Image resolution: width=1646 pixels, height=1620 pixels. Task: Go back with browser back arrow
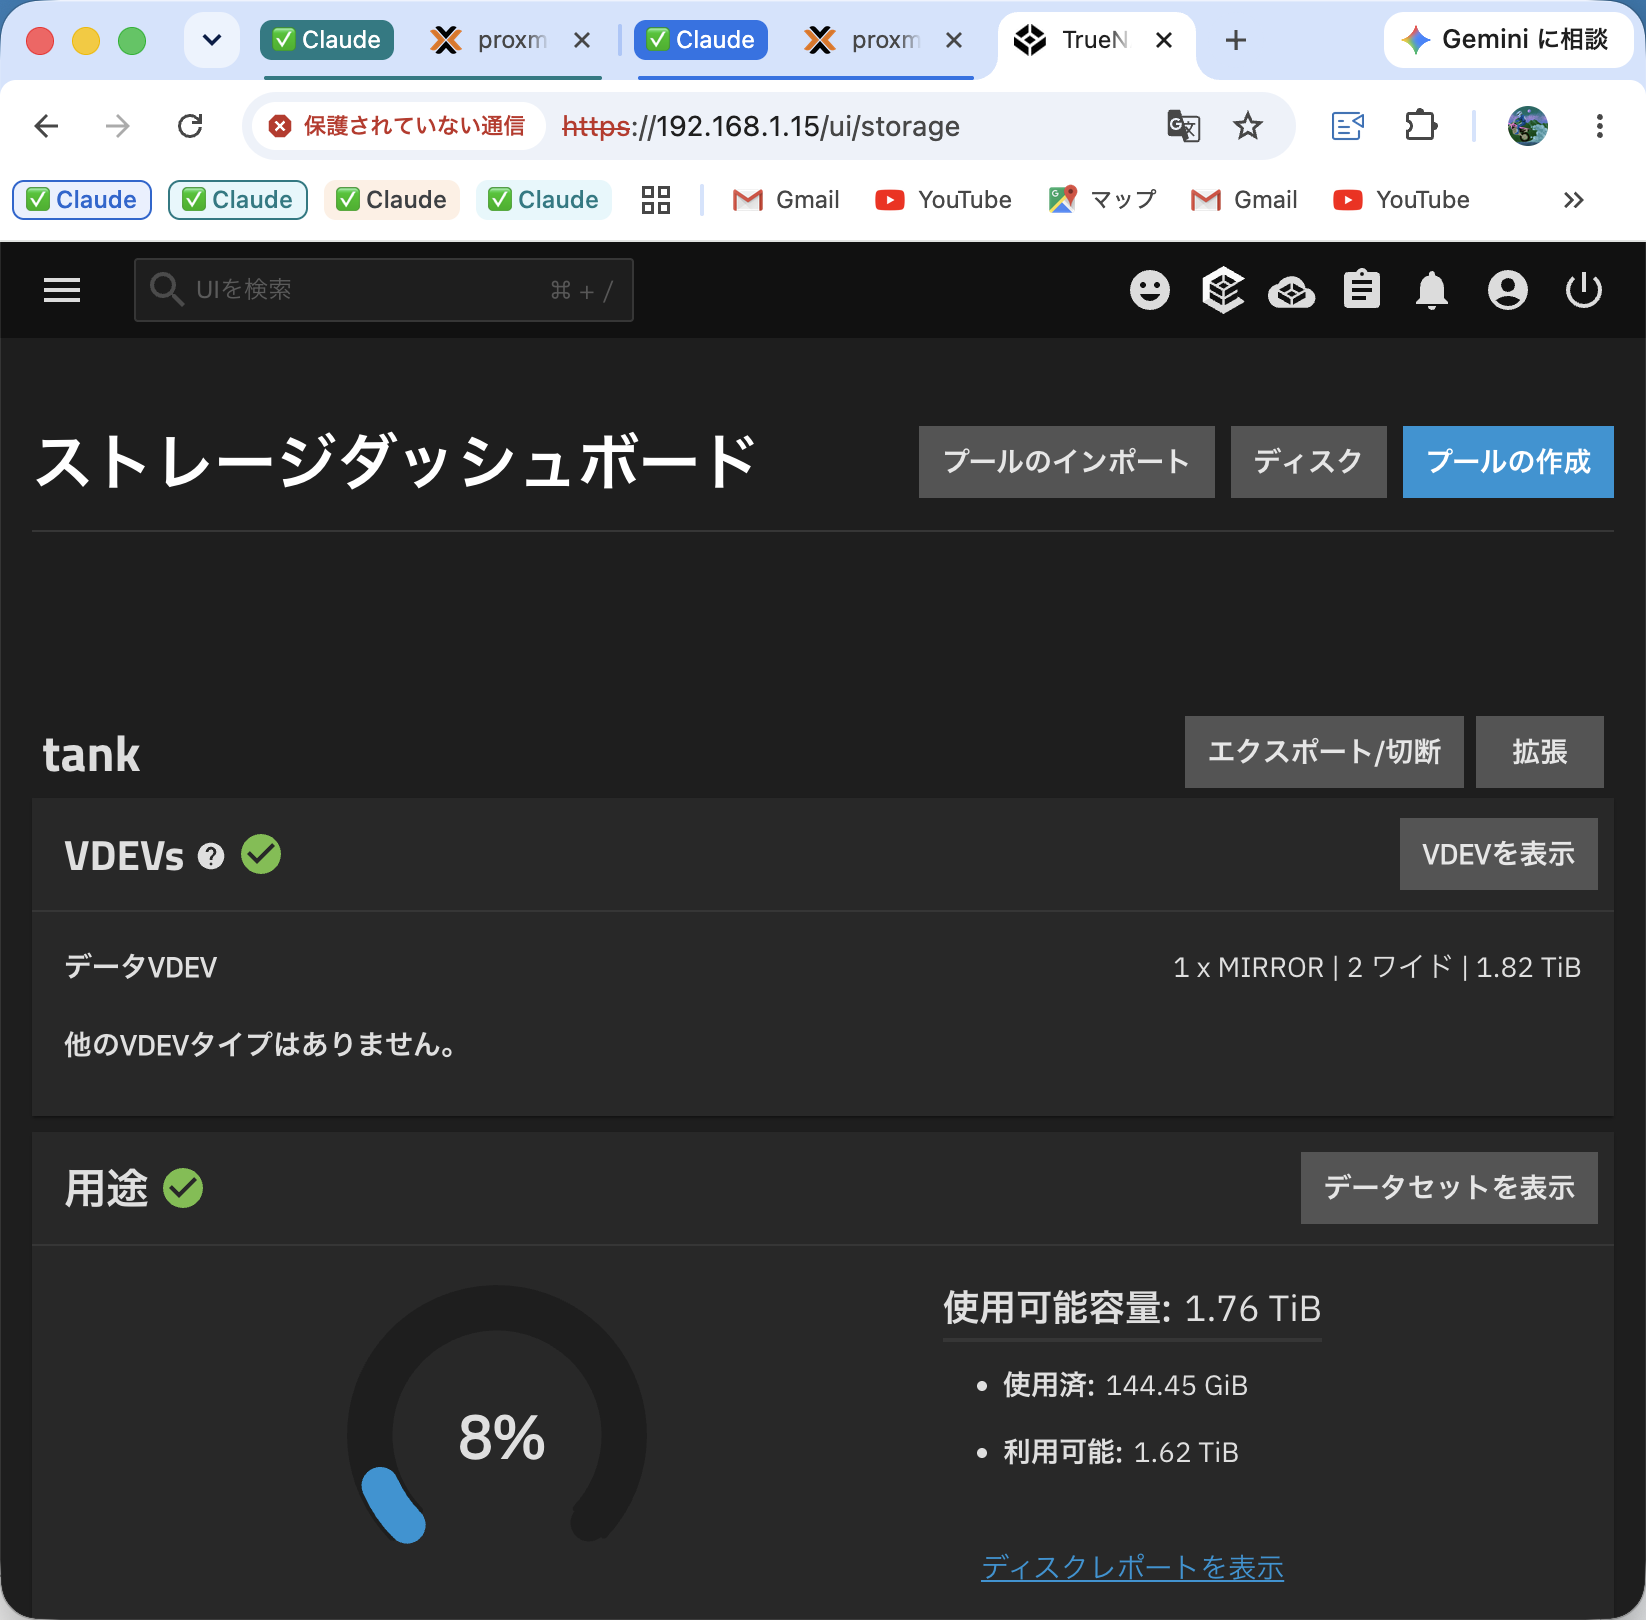click(46, 126)
